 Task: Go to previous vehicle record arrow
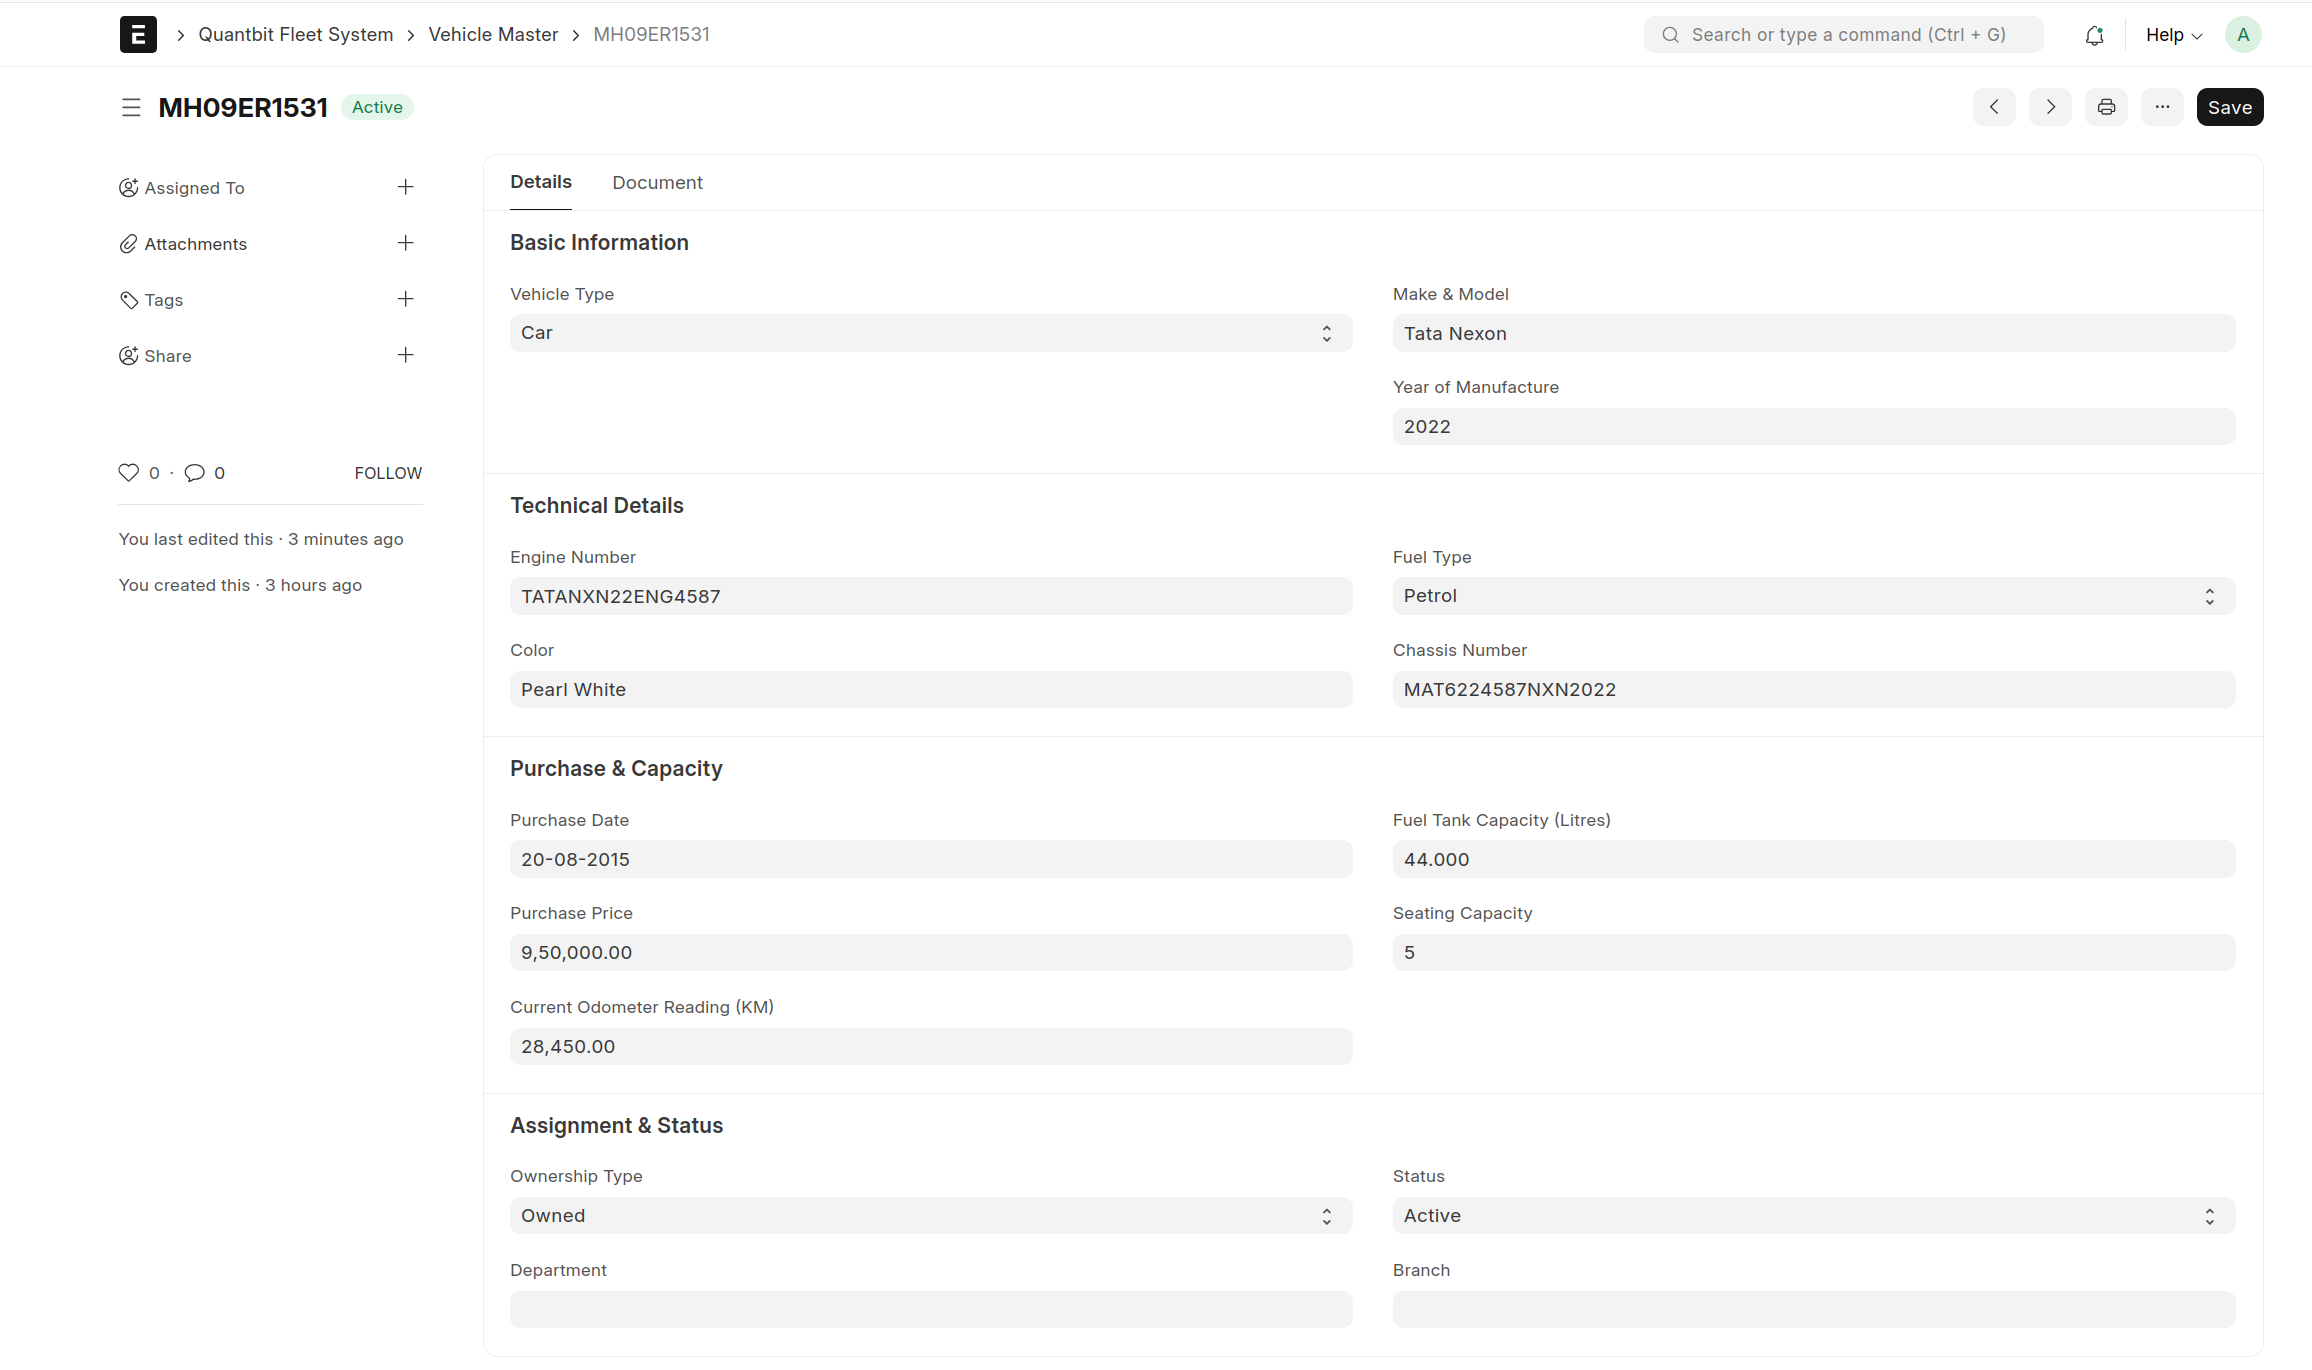1994,107
